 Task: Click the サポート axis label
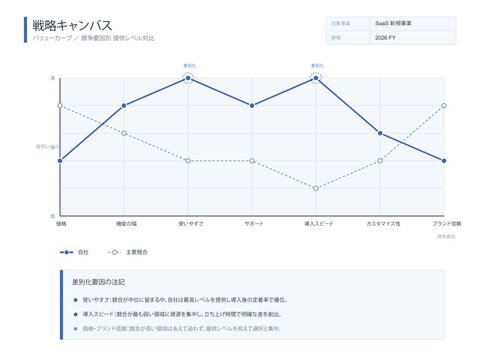click(254, 224)
